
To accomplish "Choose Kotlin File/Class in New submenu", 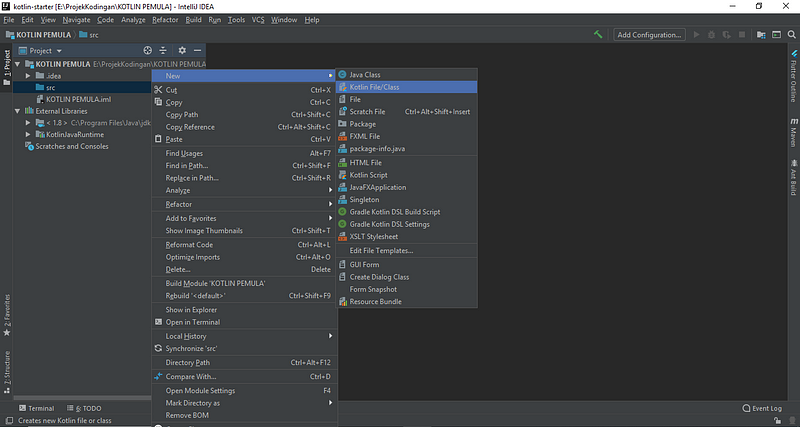I will [x=407, y=87].
